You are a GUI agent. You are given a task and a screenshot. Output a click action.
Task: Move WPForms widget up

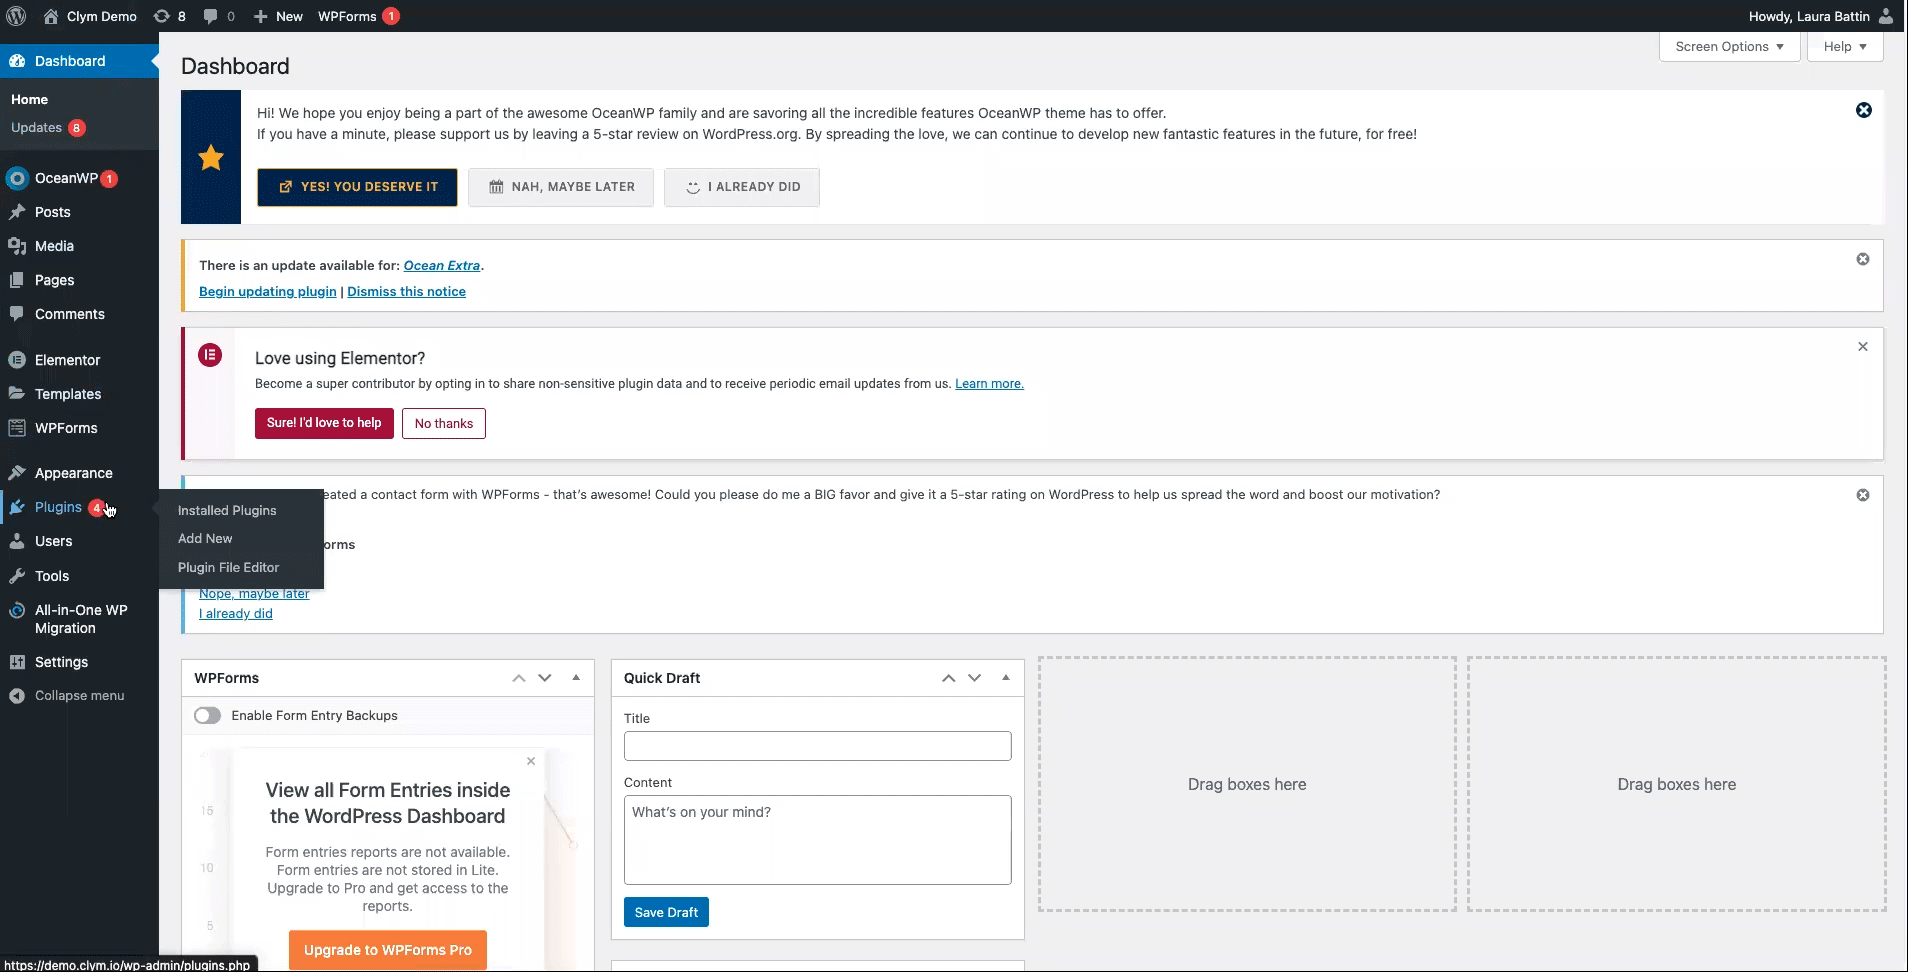point(519,678)
